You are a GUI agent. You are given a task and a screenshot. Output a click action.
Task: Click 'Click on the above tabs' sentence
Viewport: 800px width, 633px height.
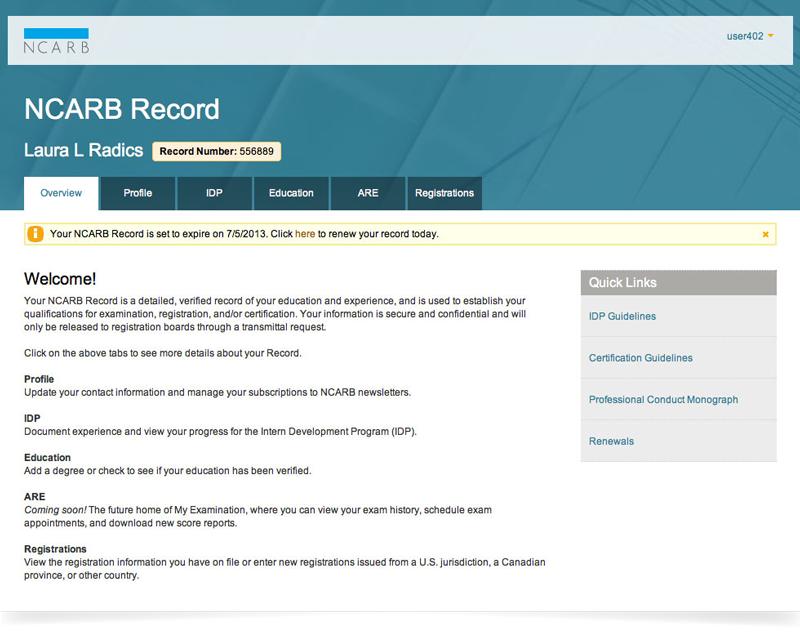click(x=163, y=353)
